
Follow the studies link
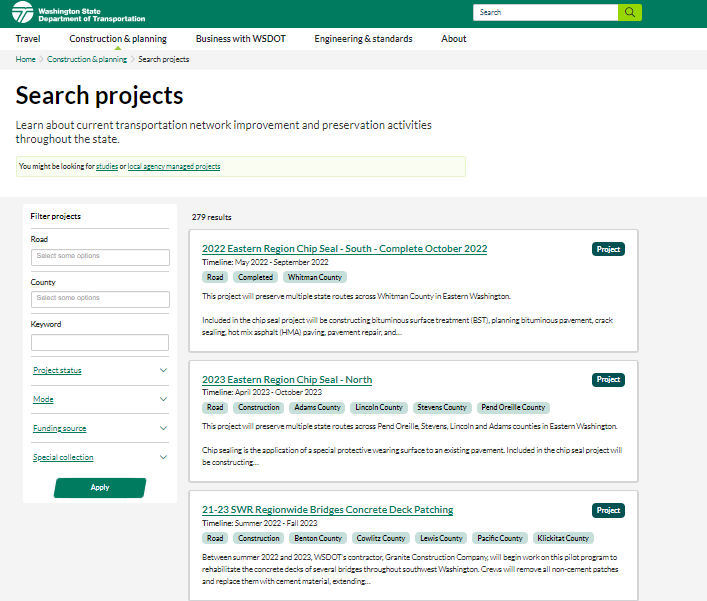(x=106, y=167)
